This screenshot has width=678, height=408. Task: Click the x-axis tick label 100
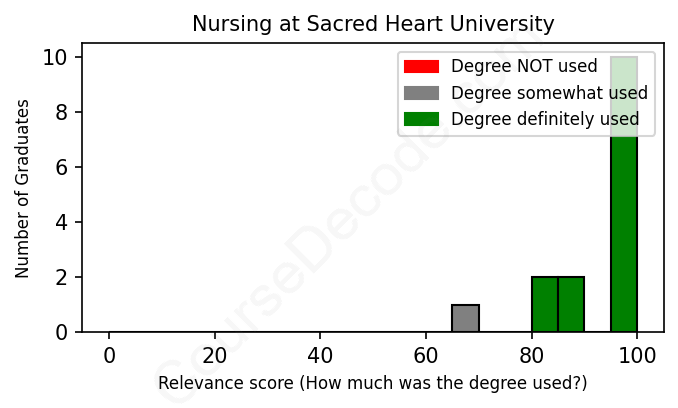(637, 355)
